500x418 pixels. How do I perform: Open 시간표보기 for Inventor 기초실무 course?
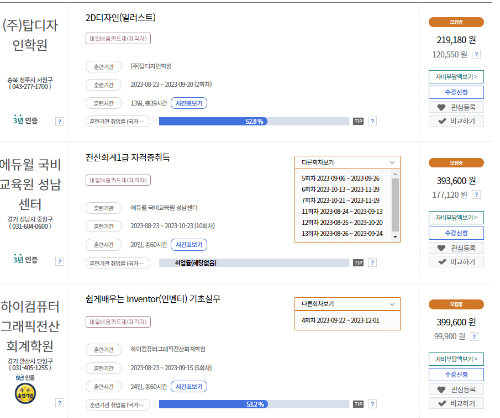click(x=189, y=387)
